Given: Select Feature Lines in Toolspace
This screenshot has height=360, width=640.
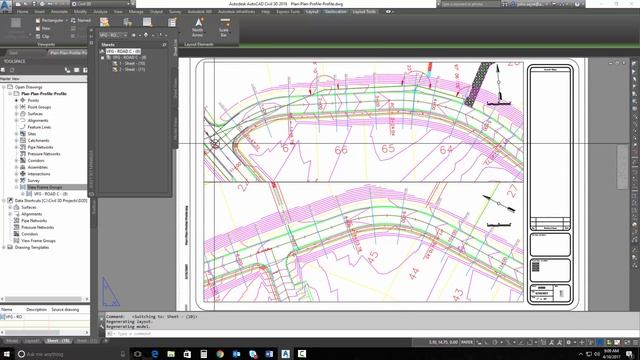Looking at the screenshot, I should coord(39,127).
